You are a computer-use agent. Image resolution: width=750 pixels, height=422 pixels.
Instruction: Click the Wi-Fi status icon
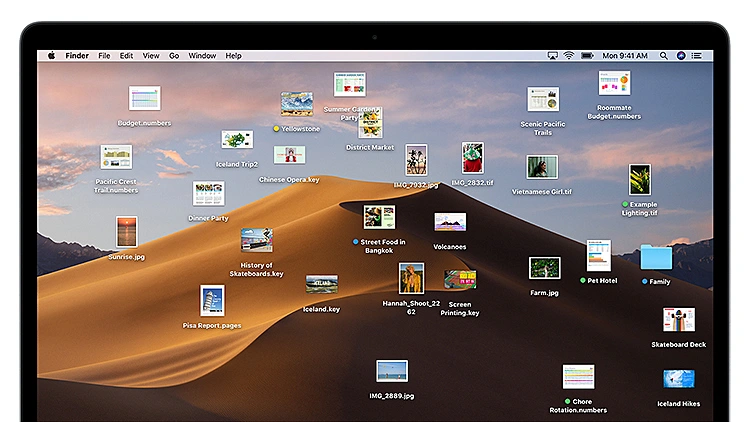[569, 56]
